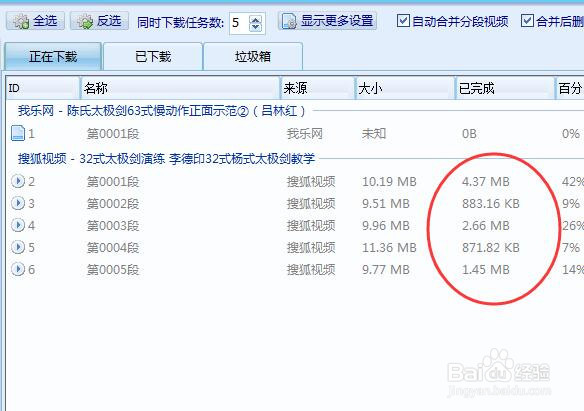Click completed value 4.37 MB
This screenshot has width=584, height=411.
pyautogui.click(x=486, y=182)
